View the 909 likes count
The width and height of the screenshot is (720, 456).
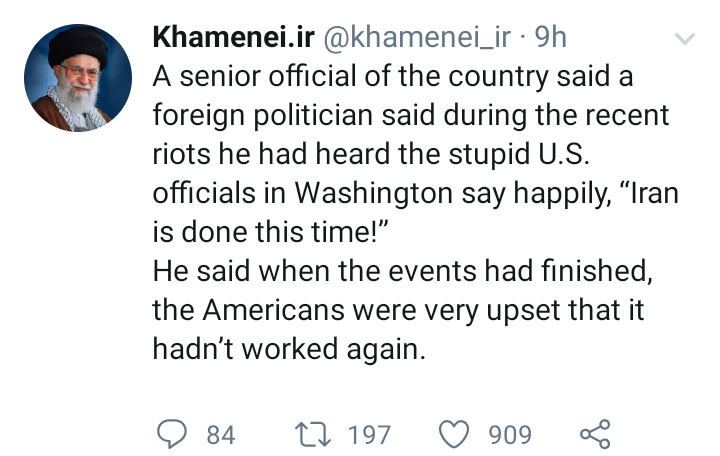[510, 435]
